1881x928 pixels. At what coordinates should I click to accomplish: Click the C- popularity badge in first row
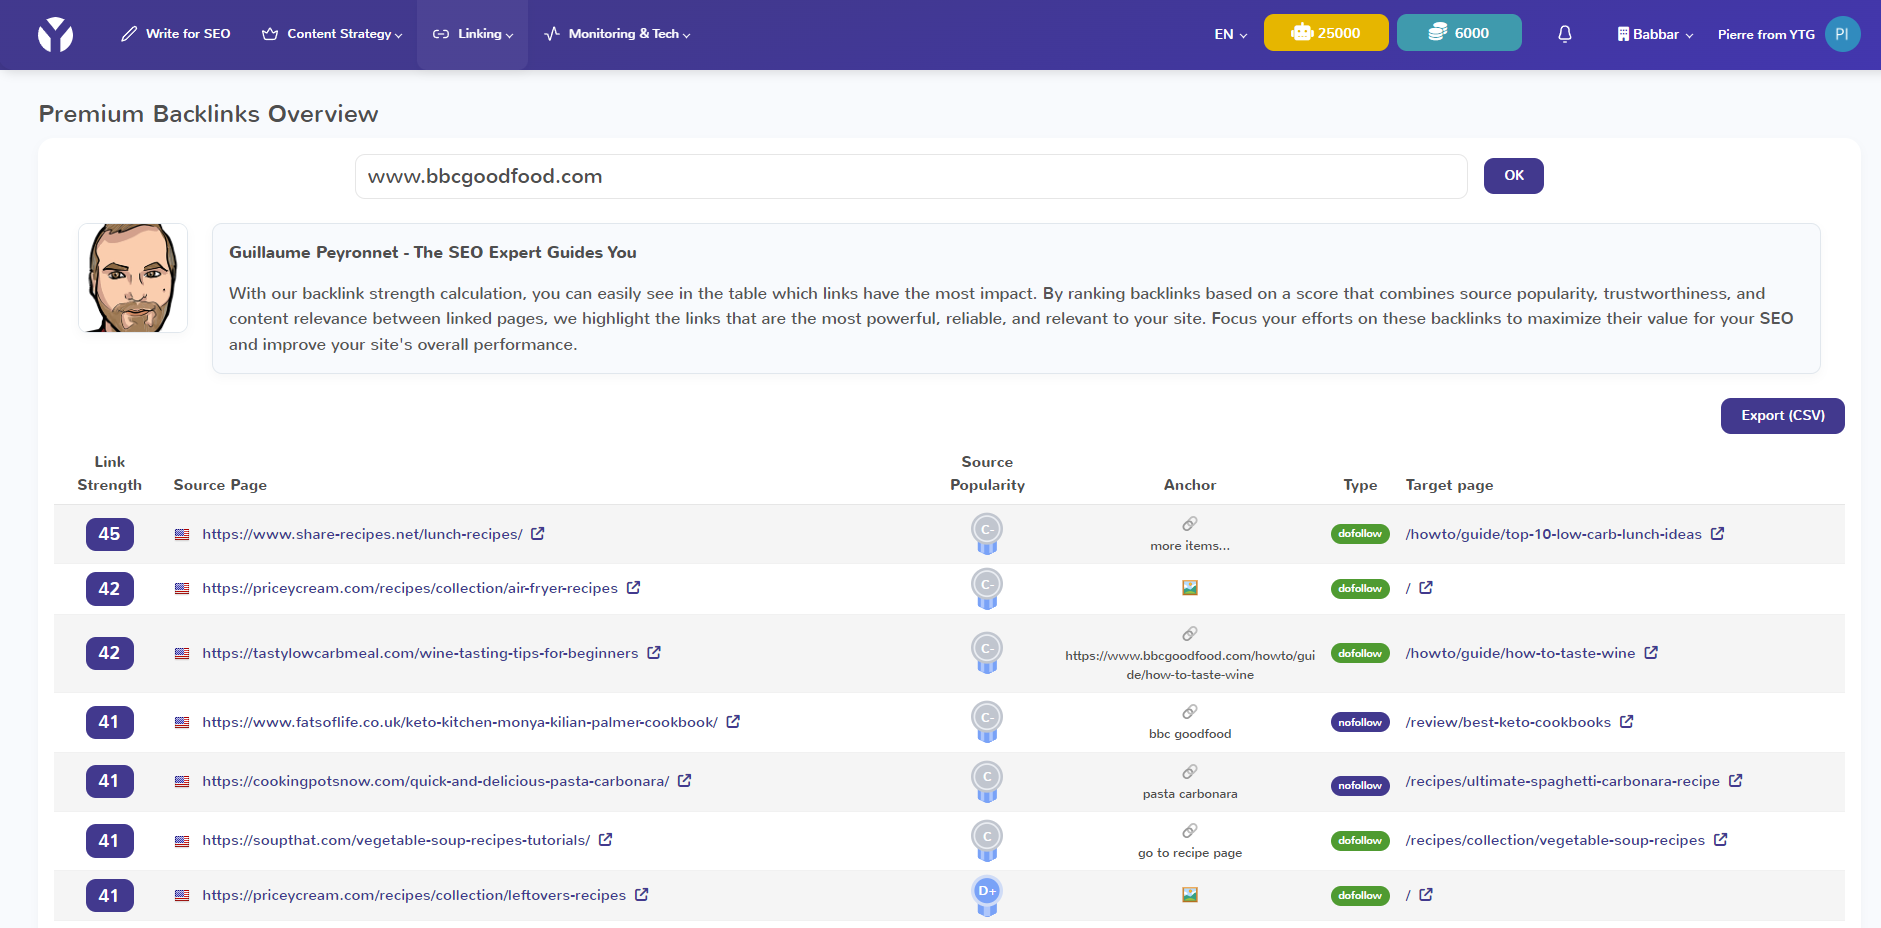tap(987, 531)
